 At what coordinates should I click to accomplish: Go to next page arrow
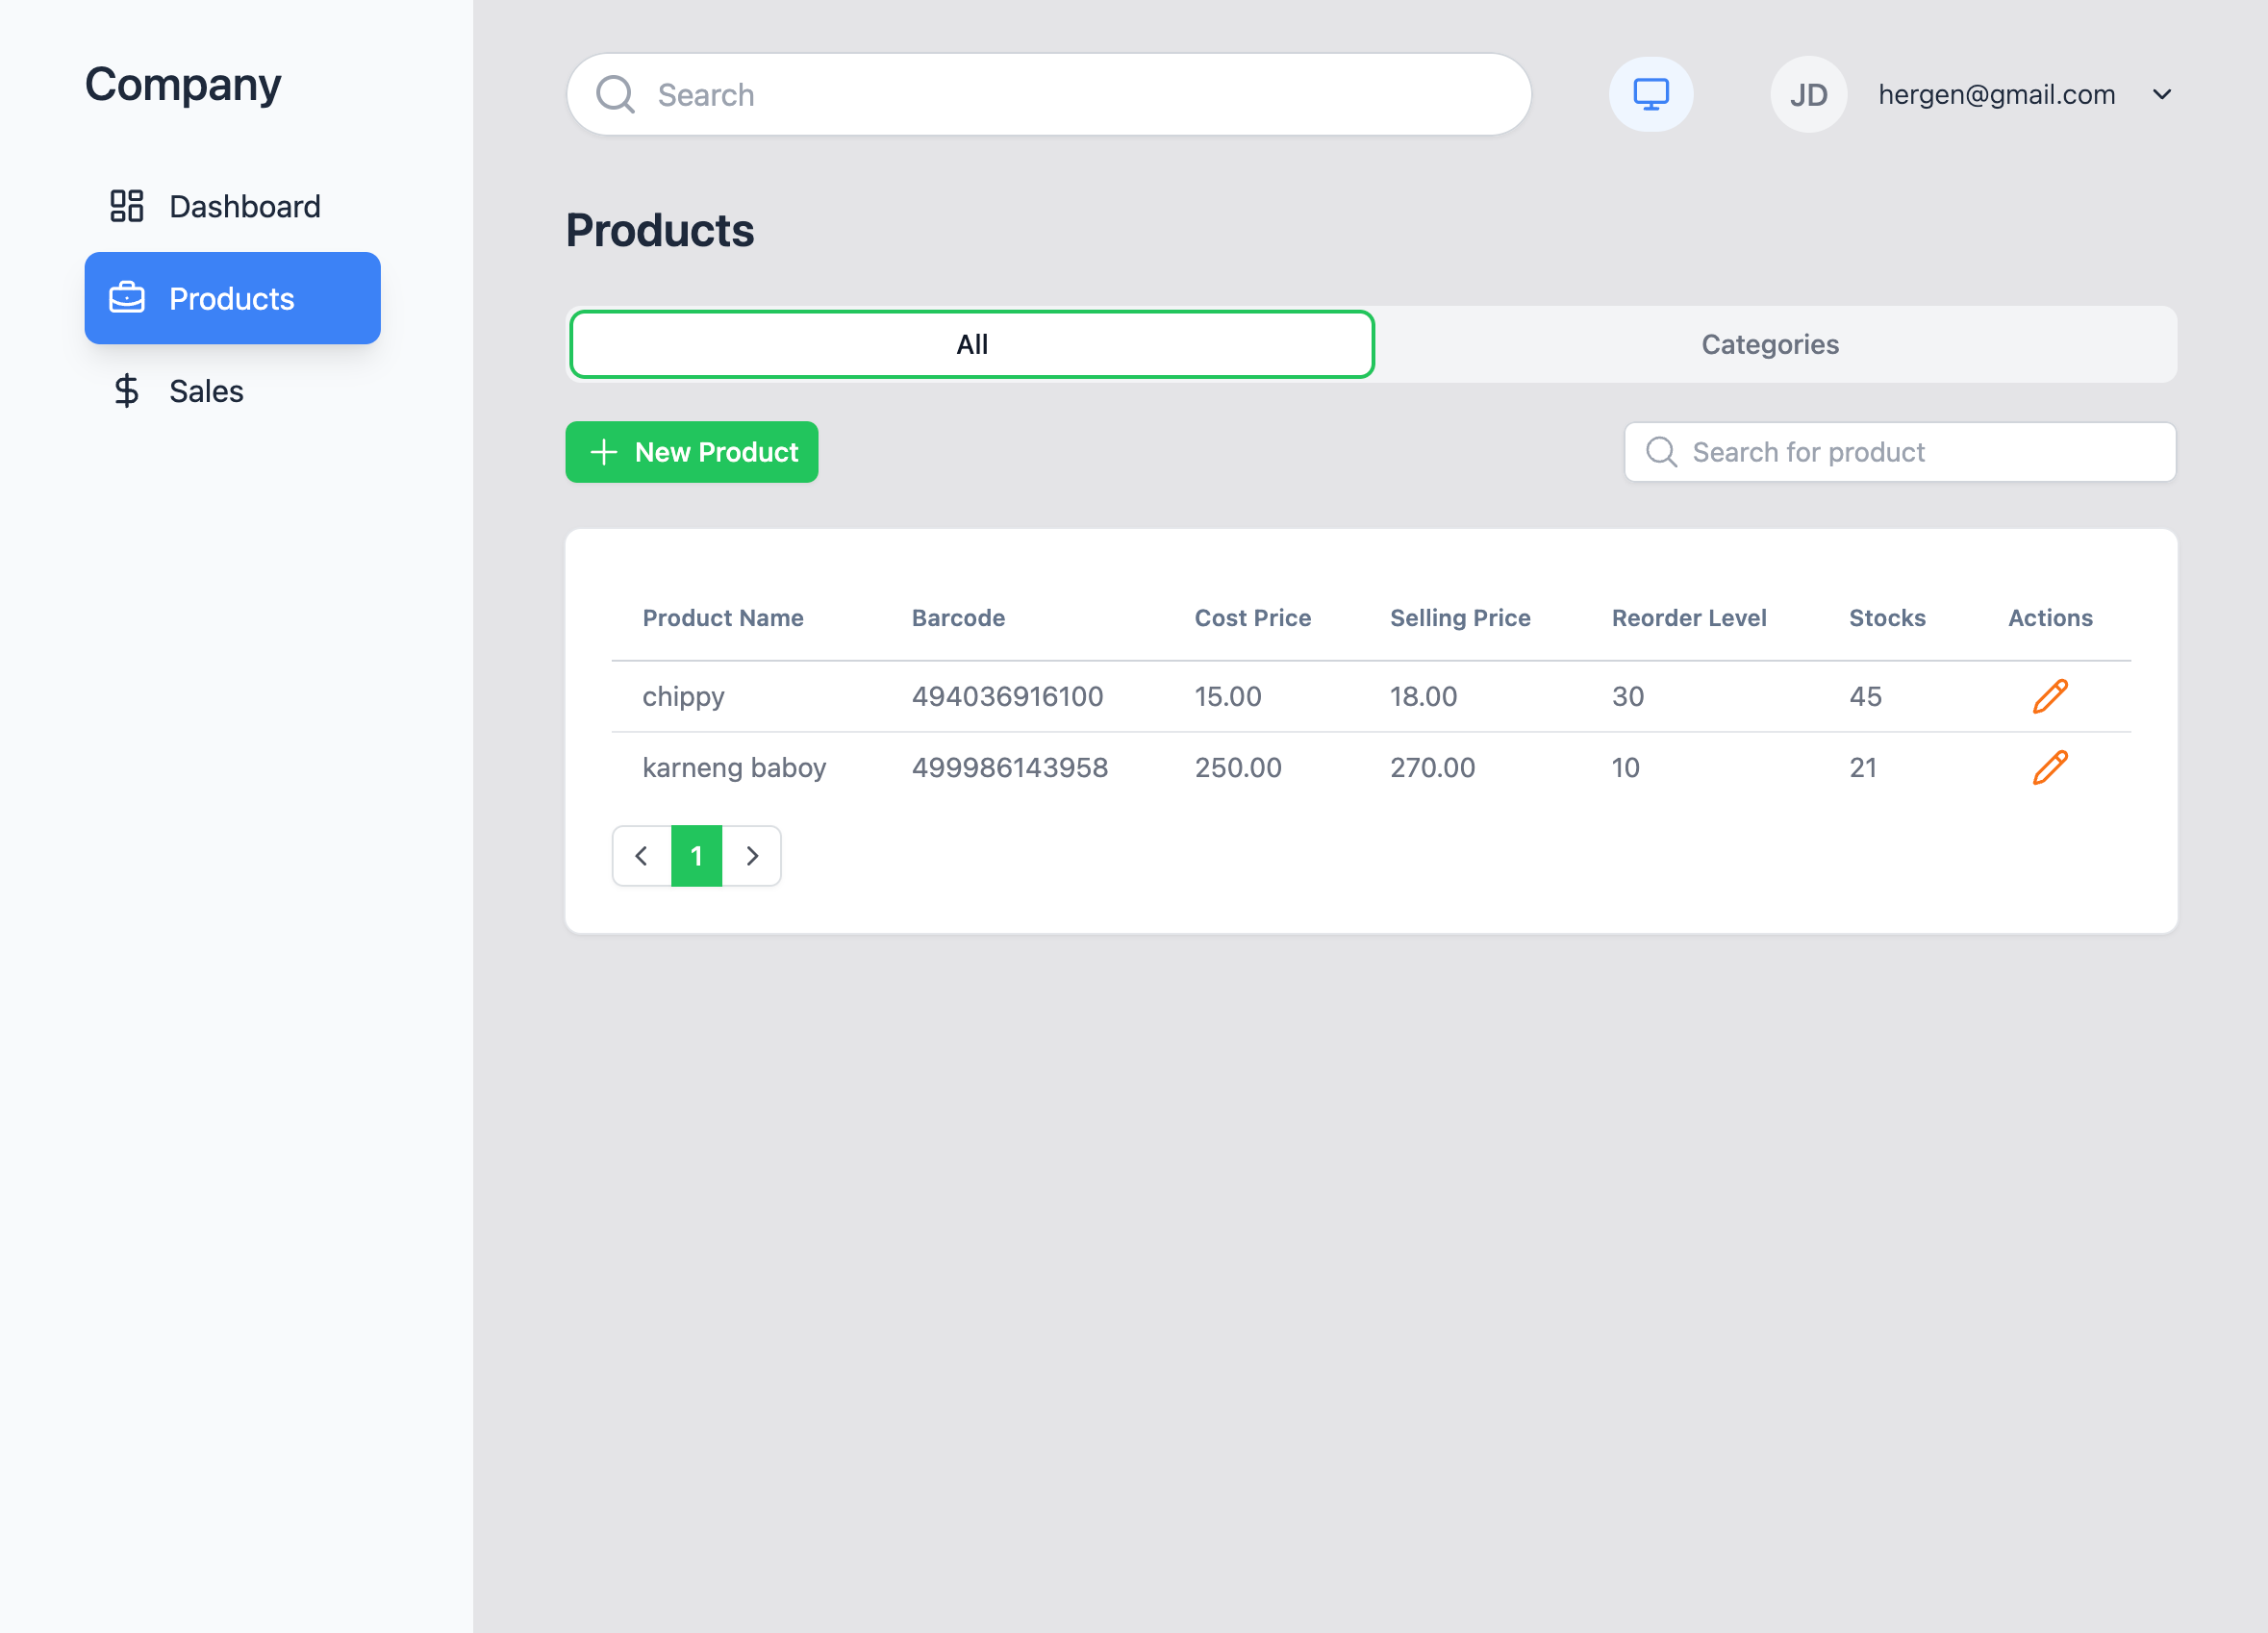[x=752, y=856]
